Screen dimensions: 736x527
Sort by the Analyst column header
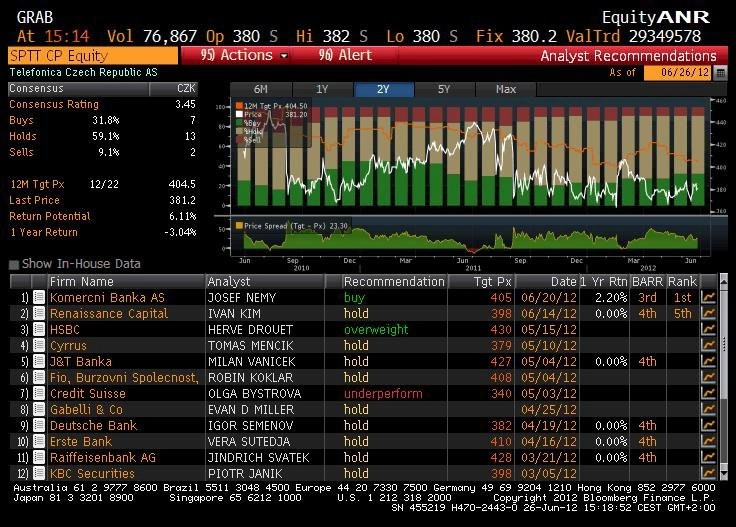[265, 282]
